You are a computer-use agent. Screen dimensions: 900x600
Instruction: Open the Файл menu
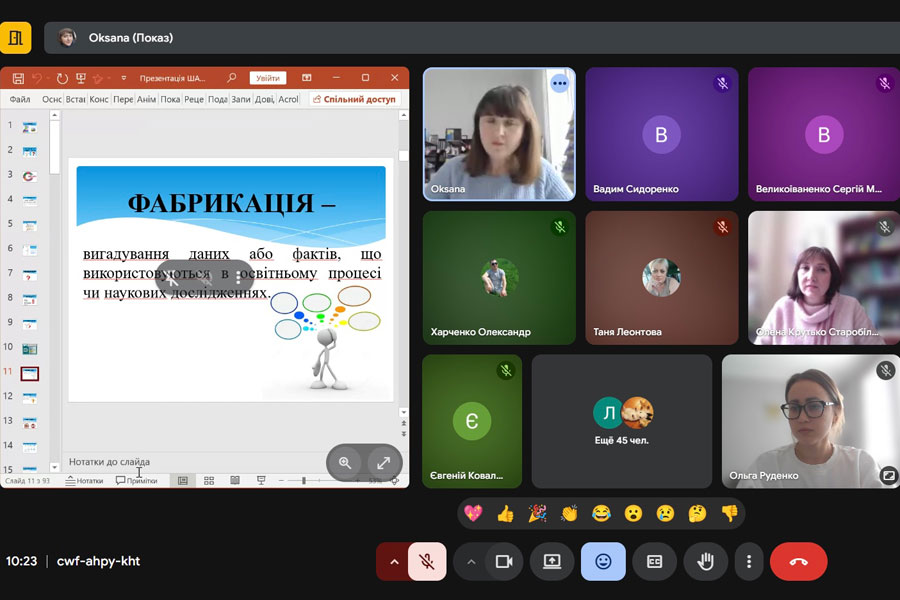20,99
